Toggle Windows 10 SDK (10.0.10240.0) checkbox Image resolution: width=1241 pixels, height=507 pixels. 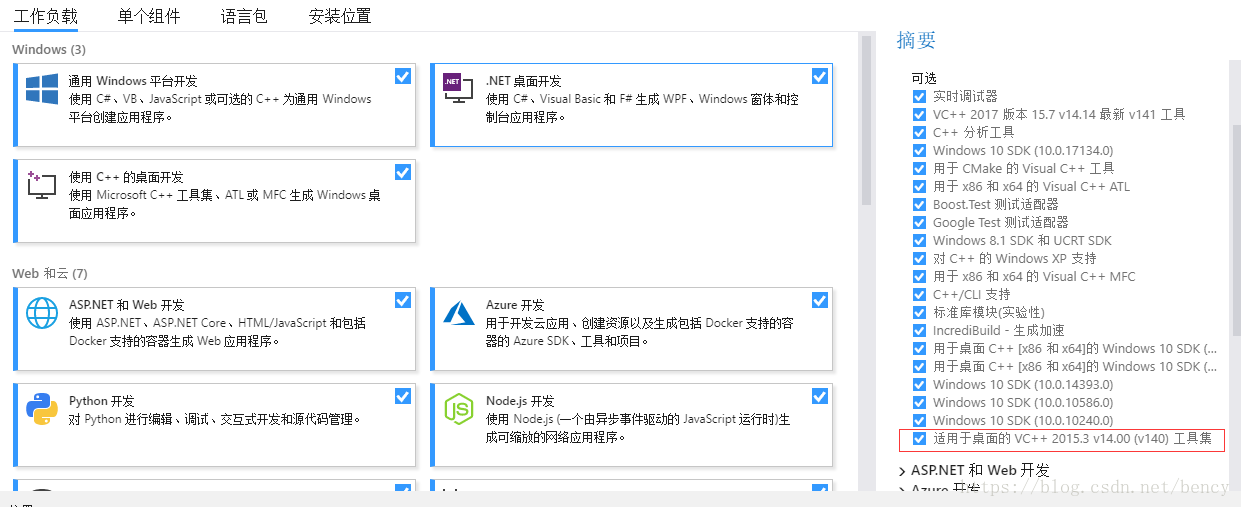tap(919, 420)
